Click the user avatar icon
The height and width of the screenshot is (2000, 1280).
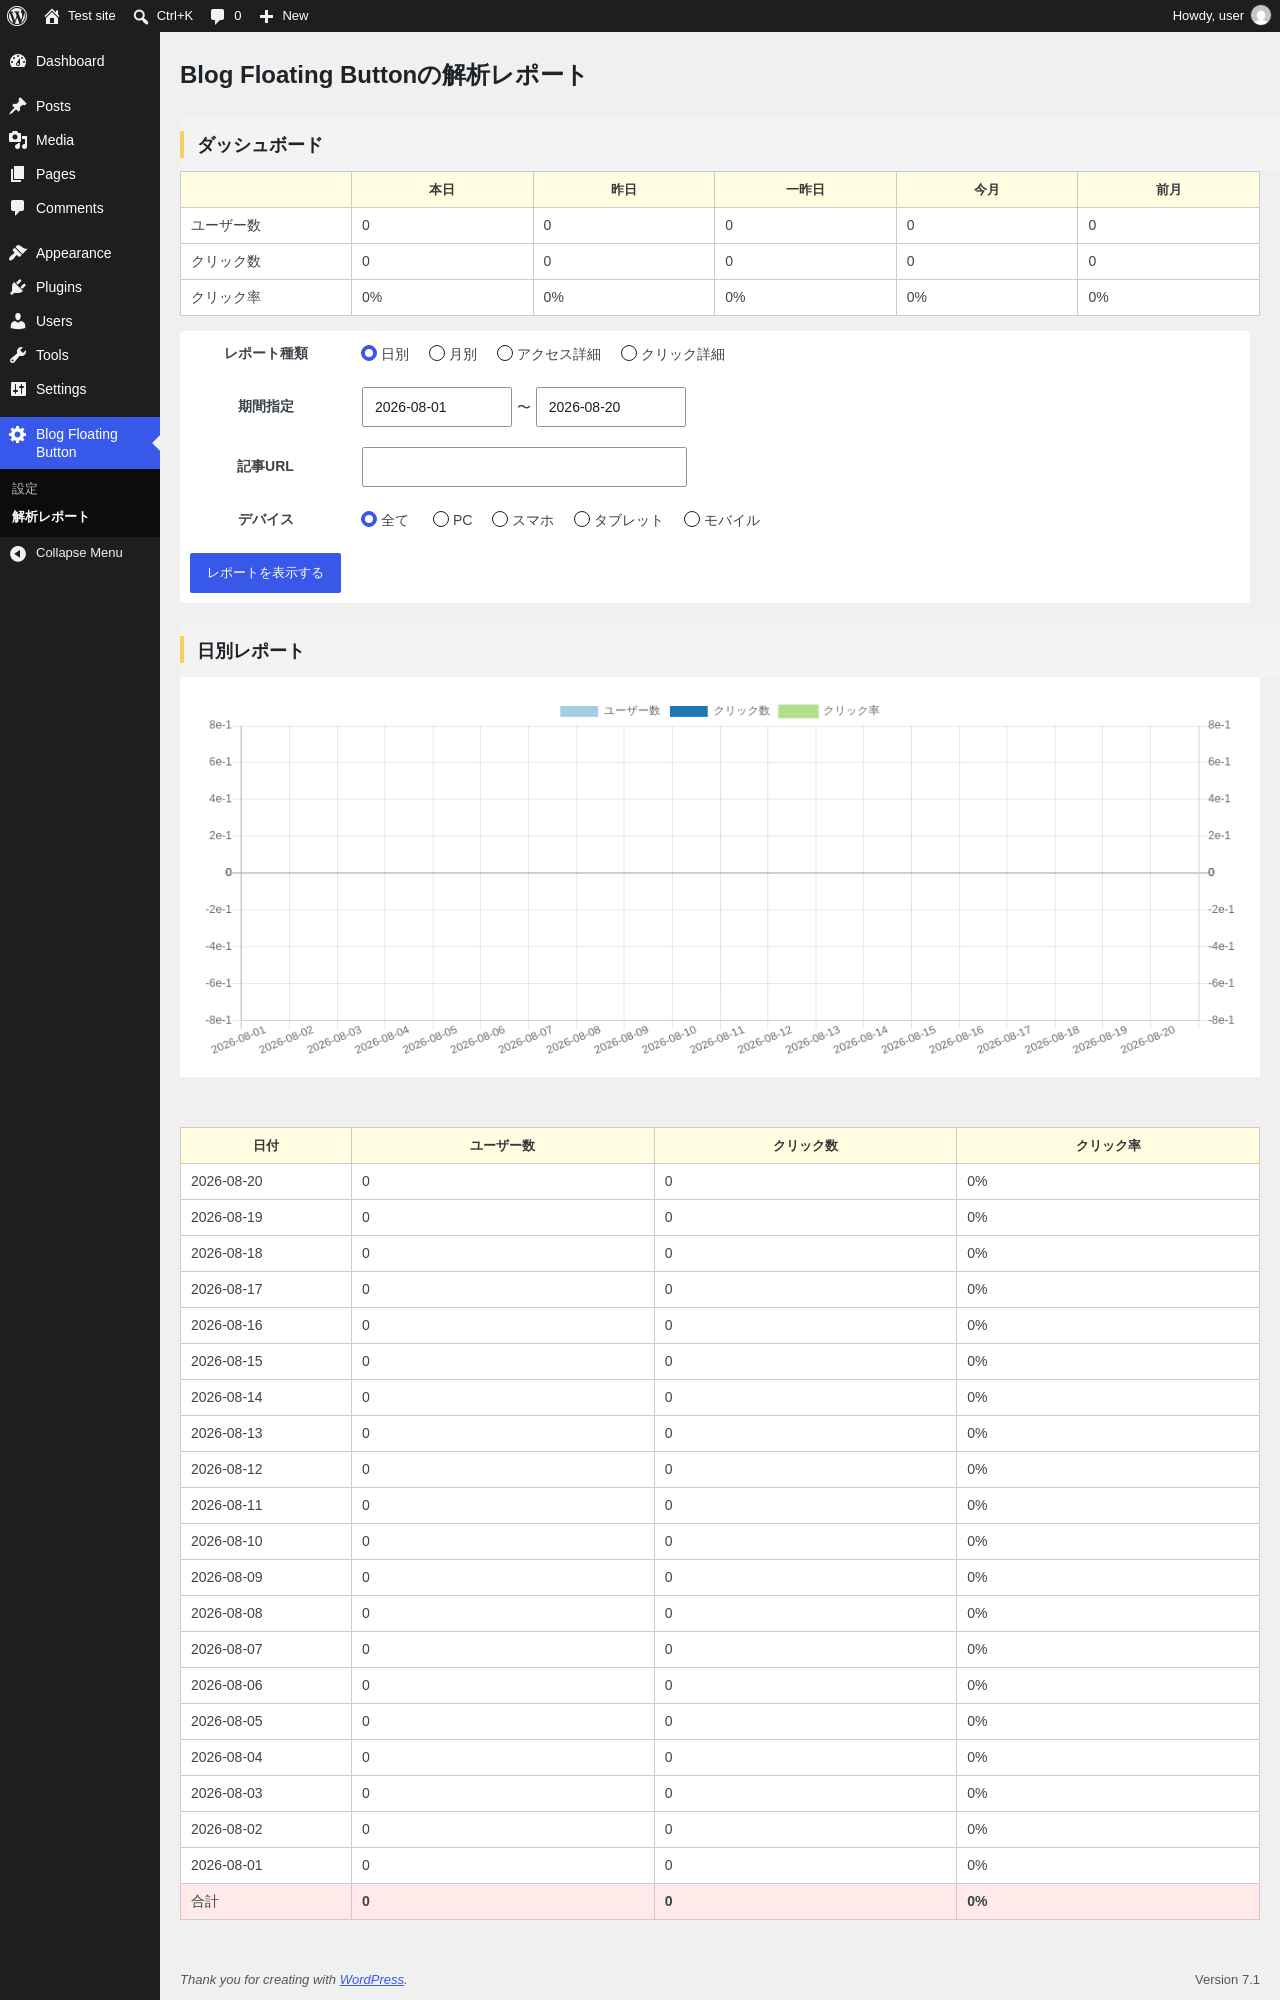[1261, 16]
